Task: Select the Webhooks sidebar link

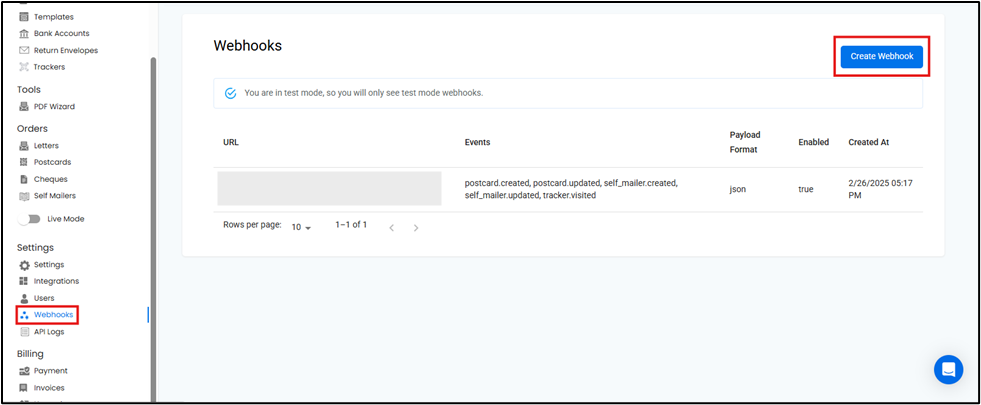Action: pos(53,315)
